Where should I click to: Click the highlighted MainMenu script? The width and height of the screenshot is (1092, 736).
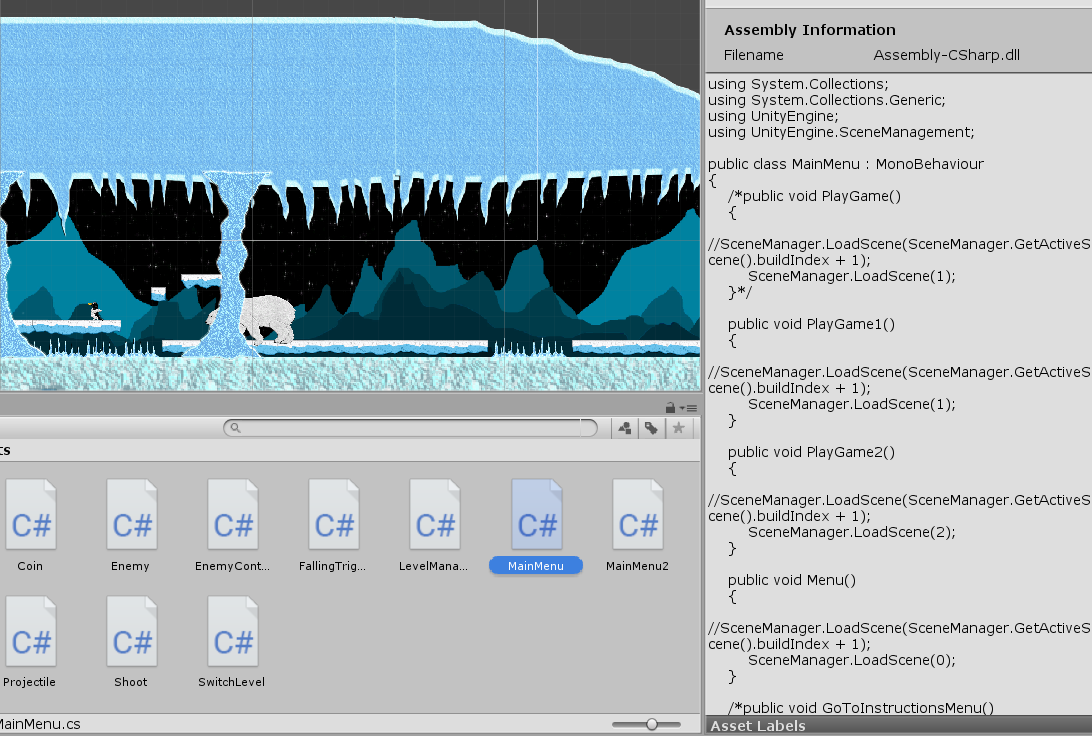click(536, 515)
